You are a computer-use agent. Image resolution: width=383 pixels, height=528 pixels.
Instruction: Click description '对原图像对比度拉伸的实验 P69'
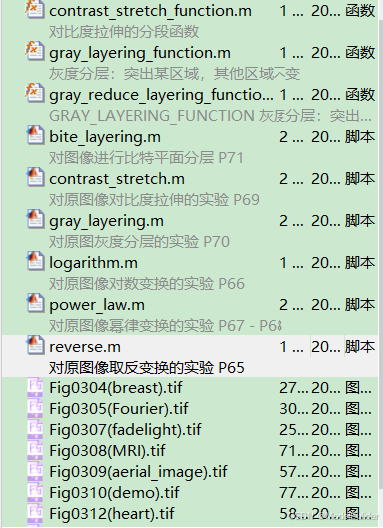pyautogui.click(x=154, y=200)
